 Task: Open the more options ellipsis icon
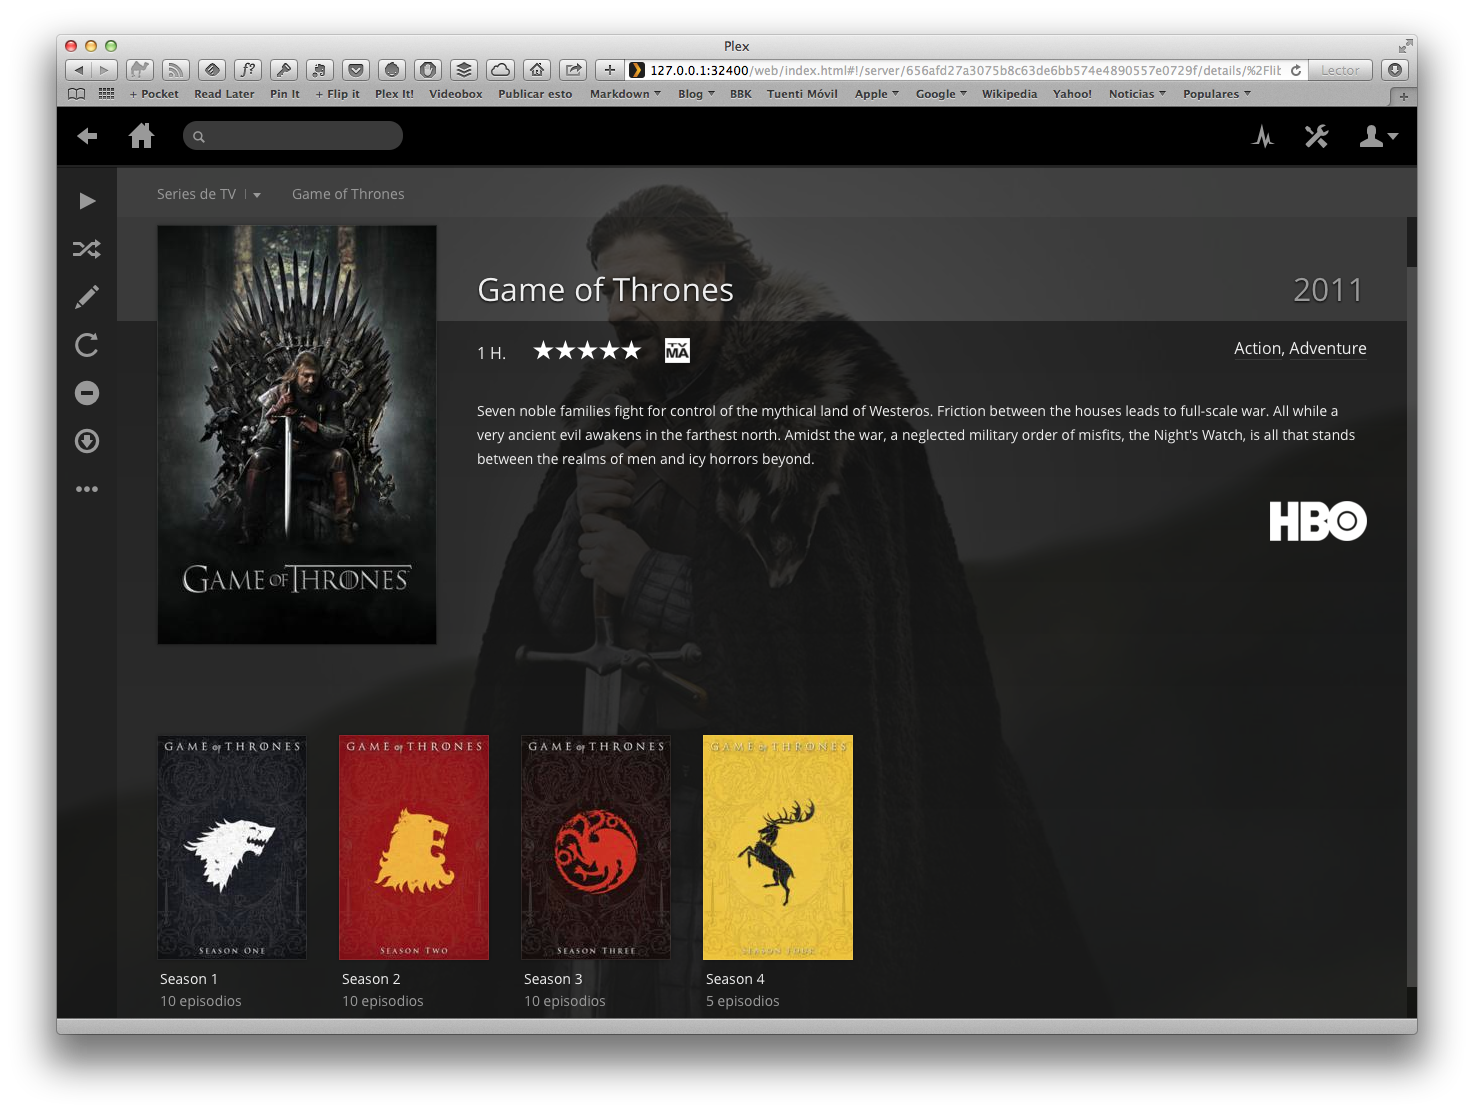pyautogui.click(x=87, y=489)
